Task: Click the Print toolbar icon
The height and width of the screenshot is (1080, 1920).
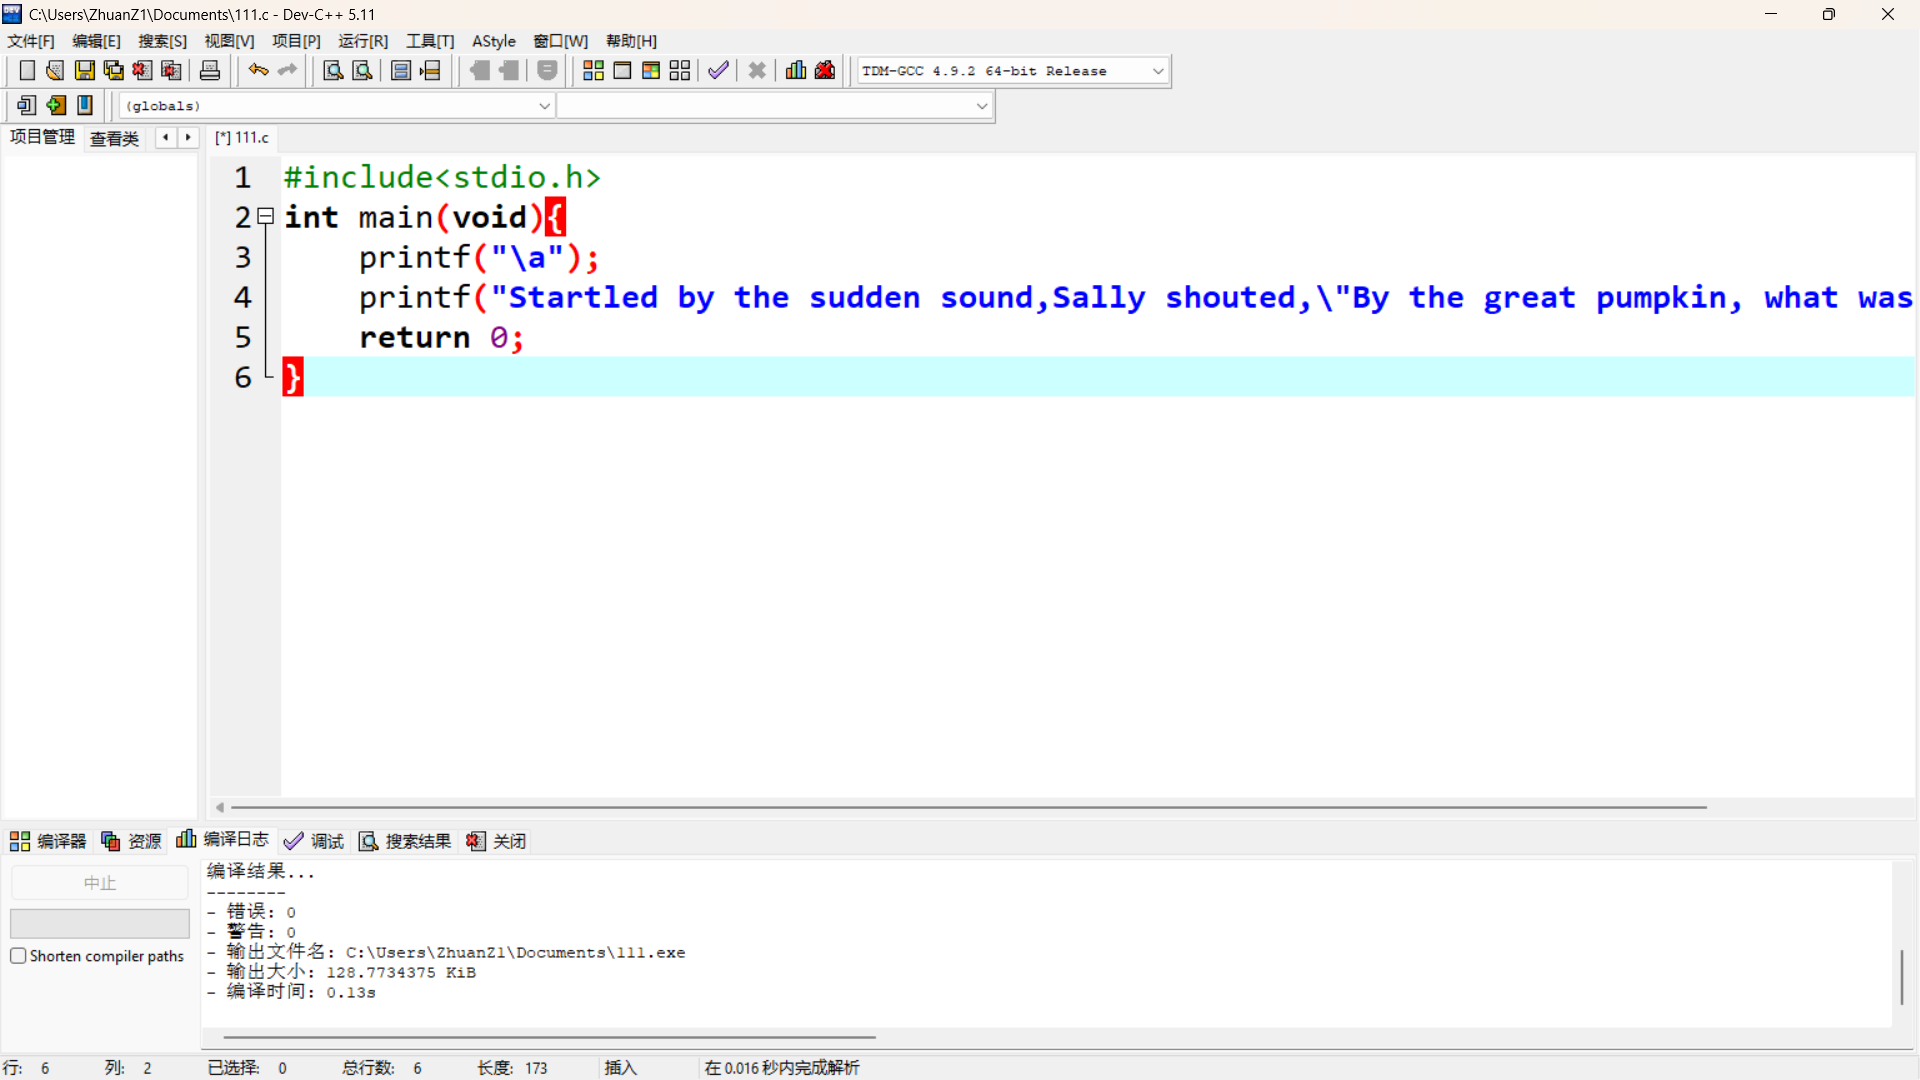Action: [210, 70]
